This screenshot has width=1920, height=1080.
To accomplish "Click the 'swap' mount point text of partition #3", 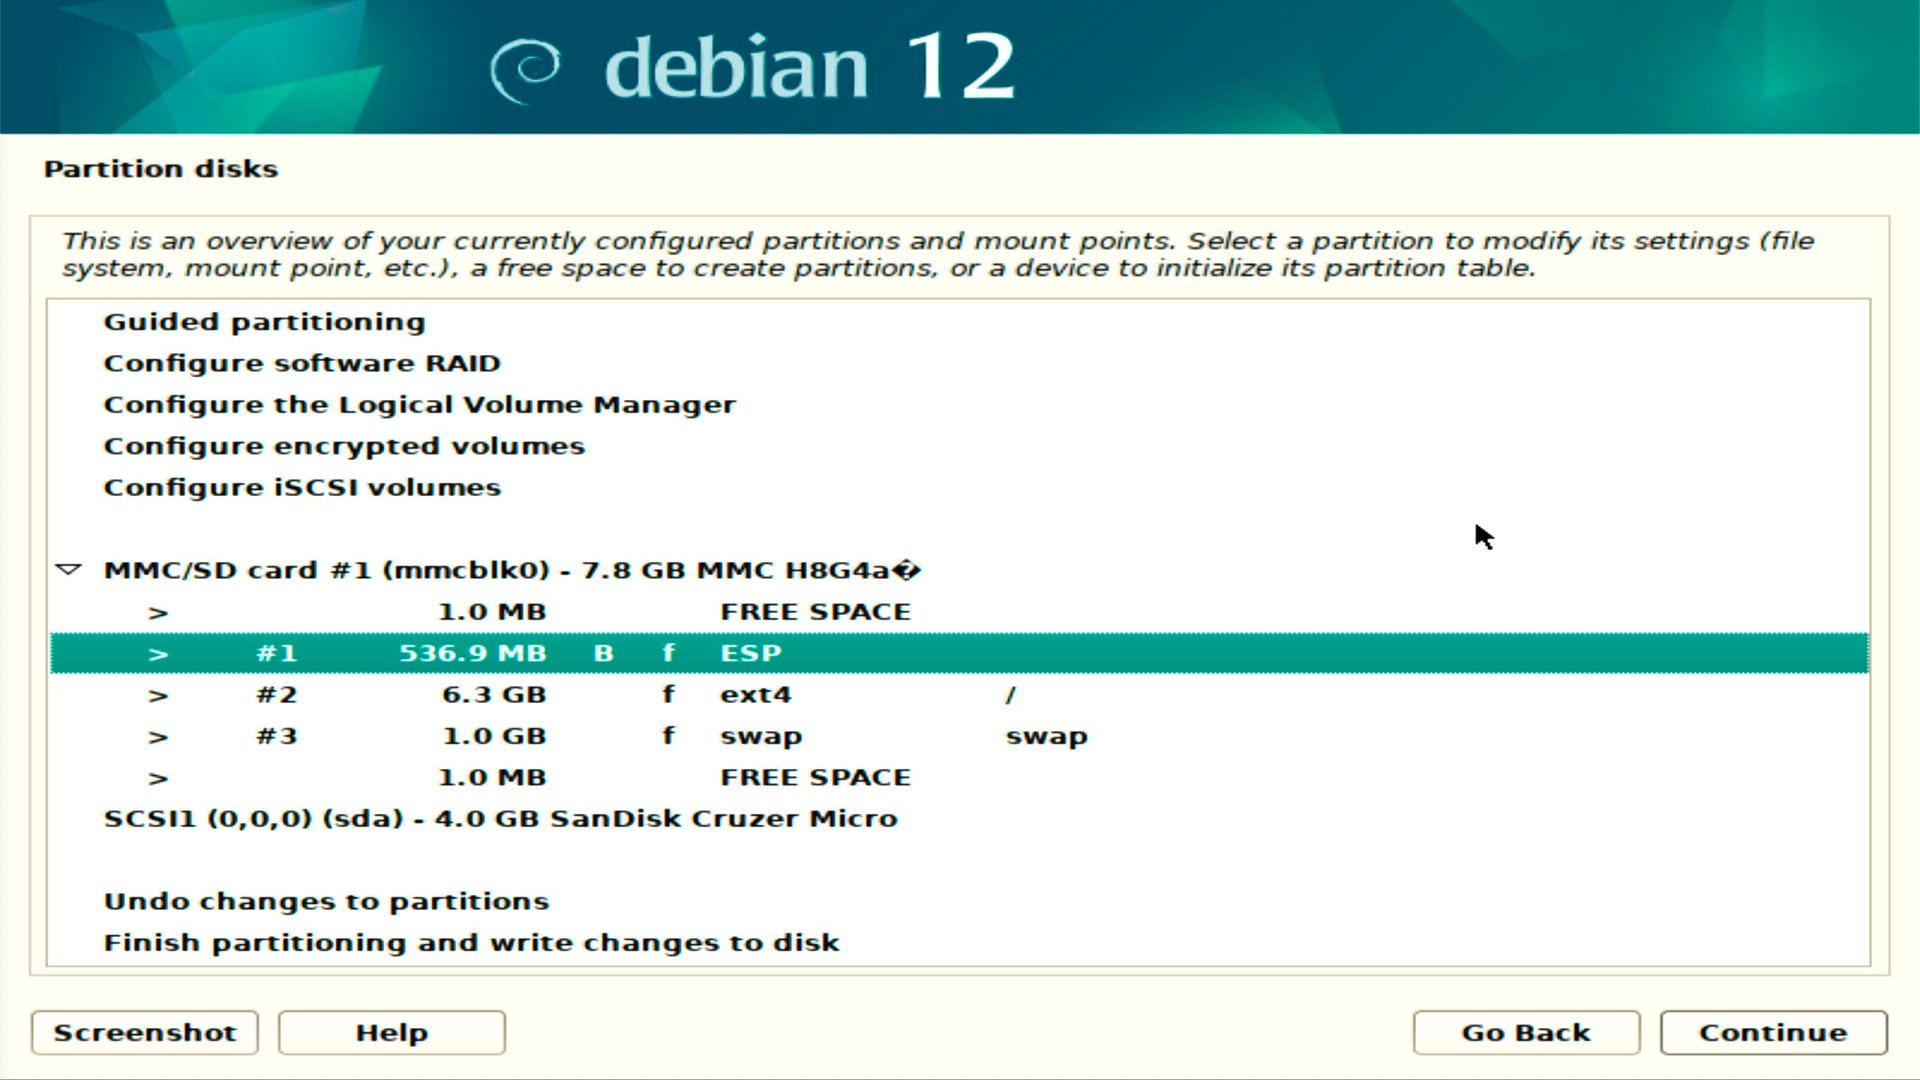I will pyautogui.click(x=1046, y=737).
